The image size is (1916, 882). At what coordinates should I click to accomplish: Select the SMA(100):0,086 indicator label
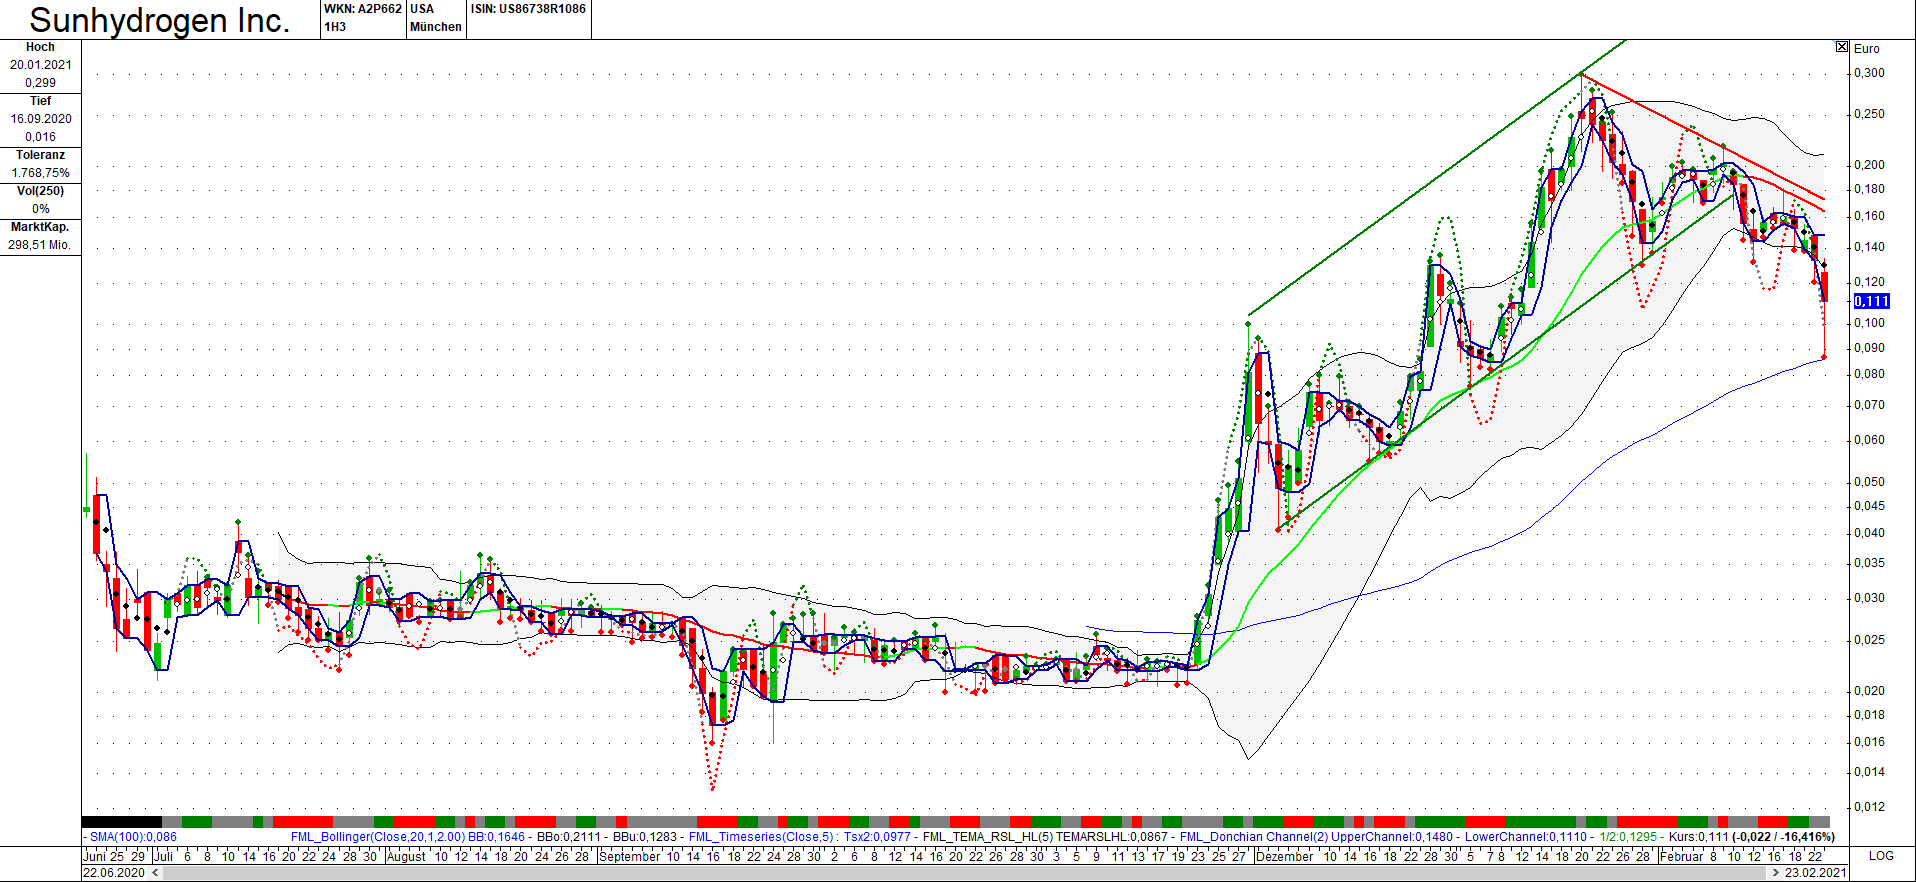(x=133, y=837)
